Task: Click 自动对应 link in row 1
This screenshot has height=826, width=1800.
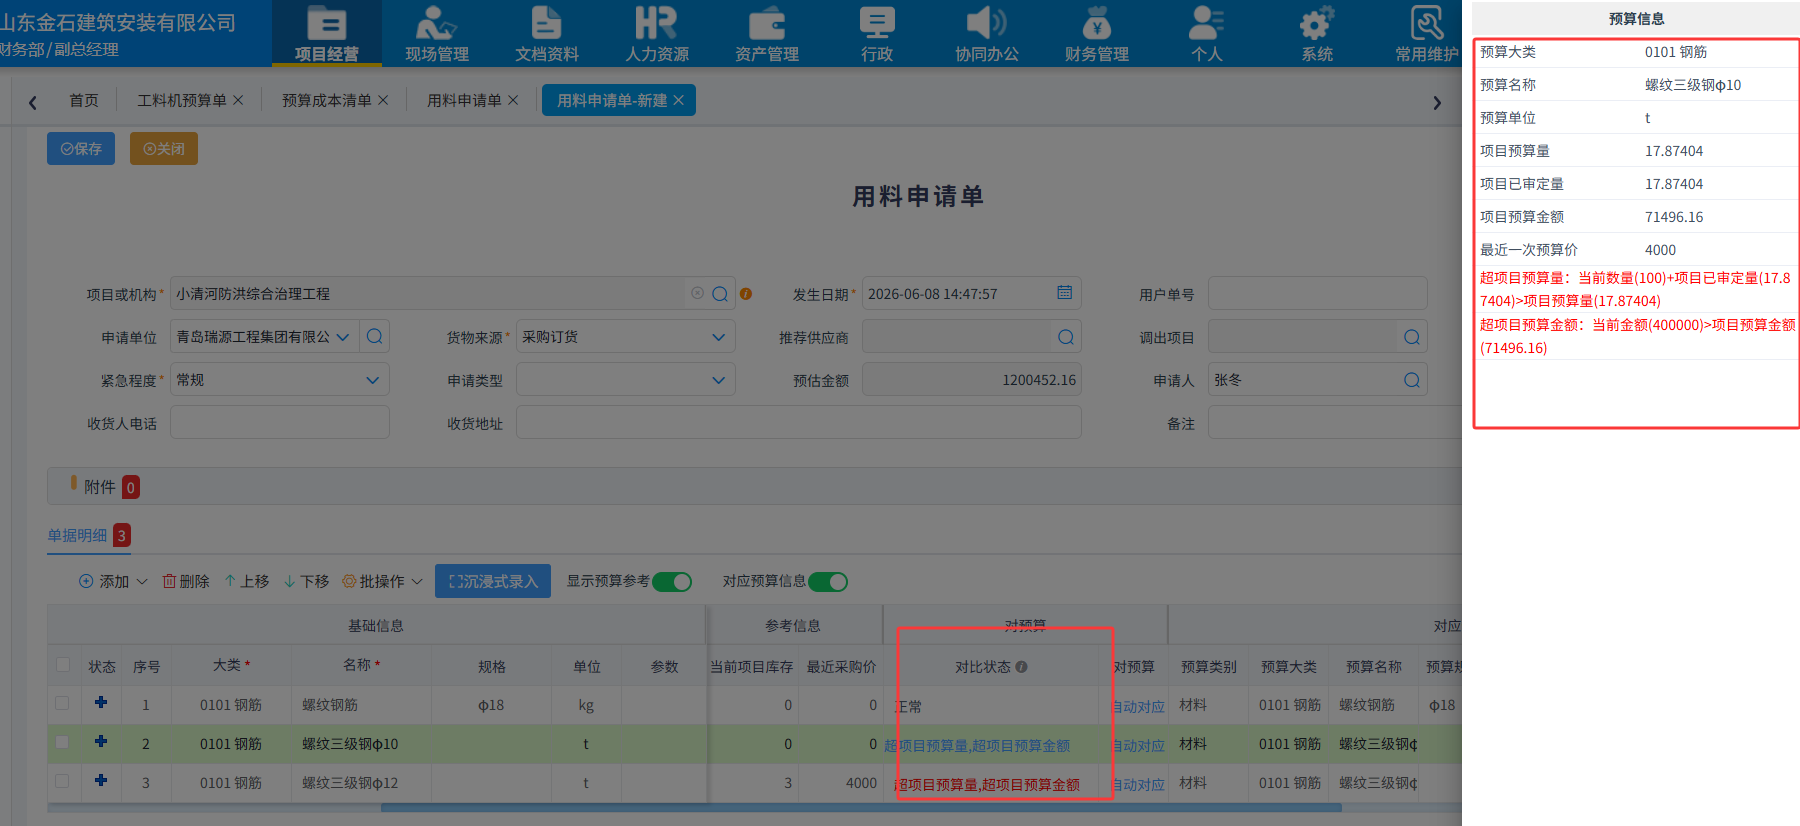Action: [x=1139, y=706]
